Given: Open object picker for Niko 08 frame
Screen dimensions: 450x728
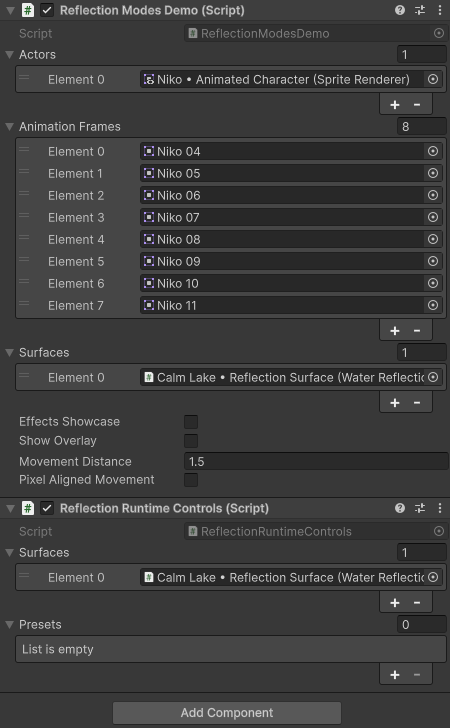Looking at the screenshot, I should (433, 239).
